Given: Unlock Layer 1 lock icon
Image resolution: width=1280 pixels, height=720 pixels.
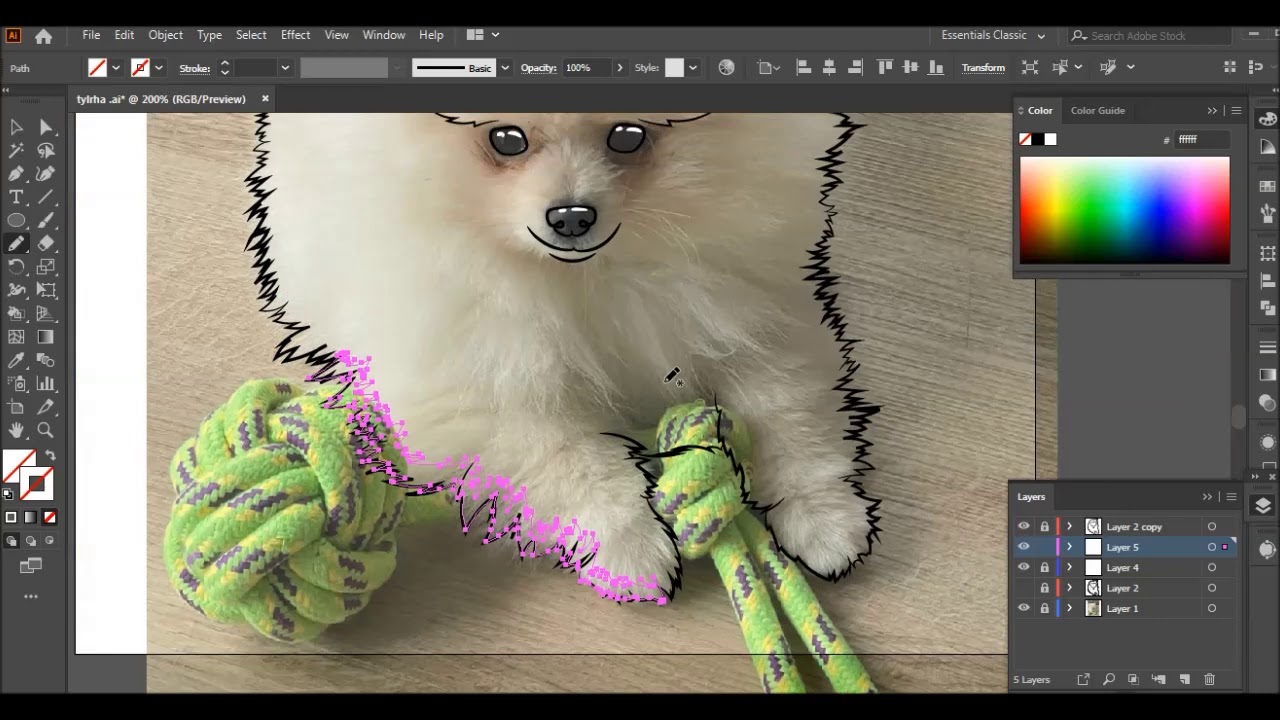Looking at the screenshot, I should [x=1044, y=608].
